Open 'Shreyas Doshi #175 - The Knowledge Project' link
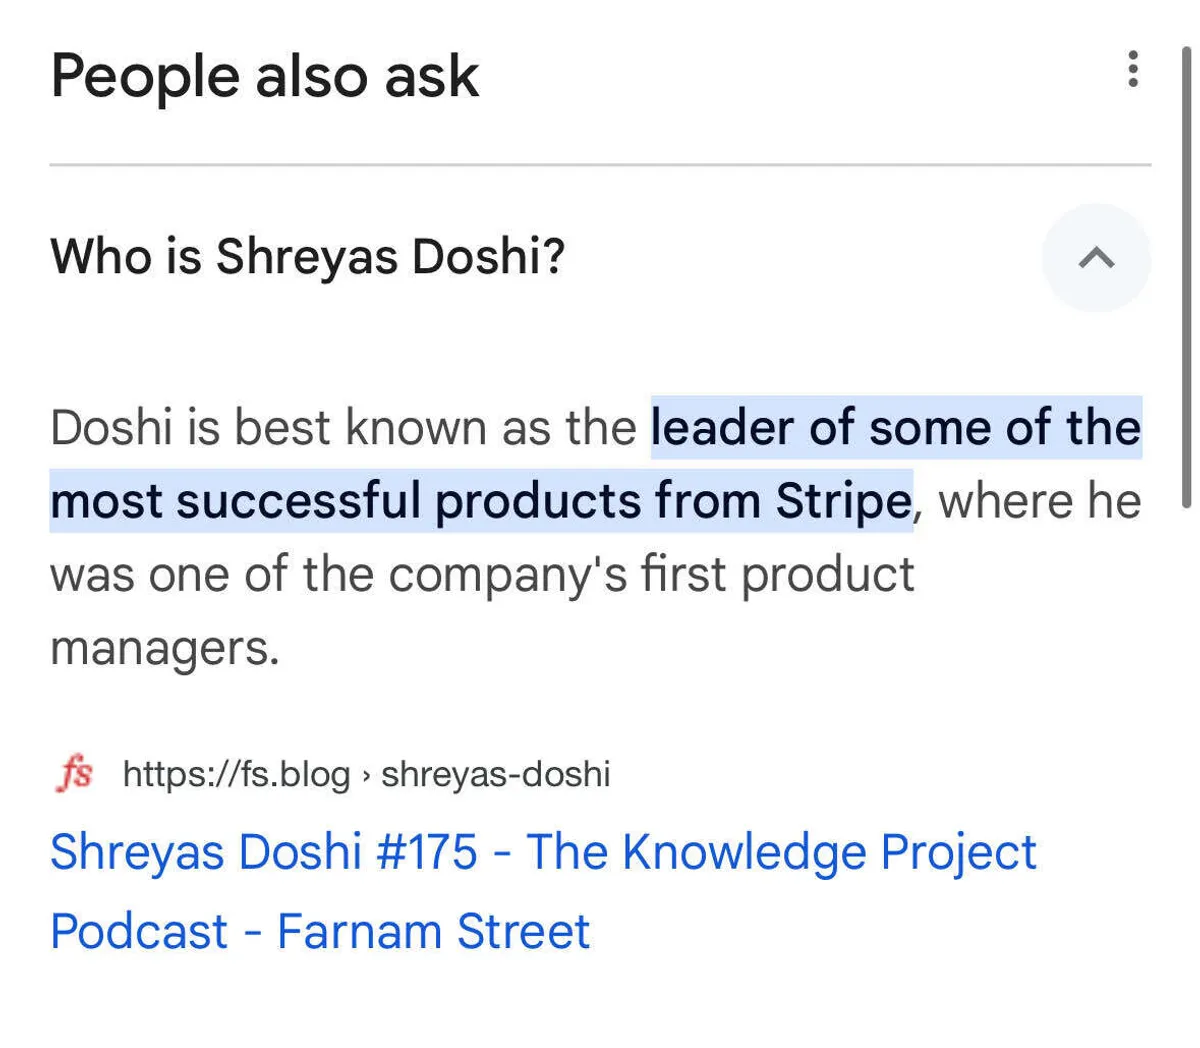The width and height of the screenshot is (1200, 1048). 543,852
